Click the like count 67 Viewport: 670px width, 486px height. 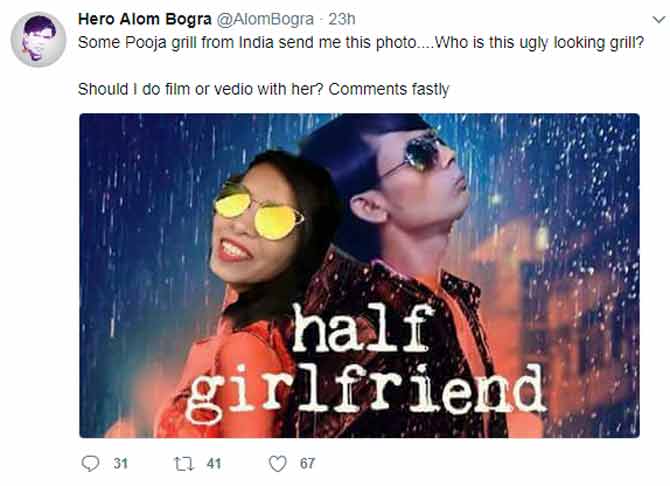pyautogui.click(x=307, y=463)
